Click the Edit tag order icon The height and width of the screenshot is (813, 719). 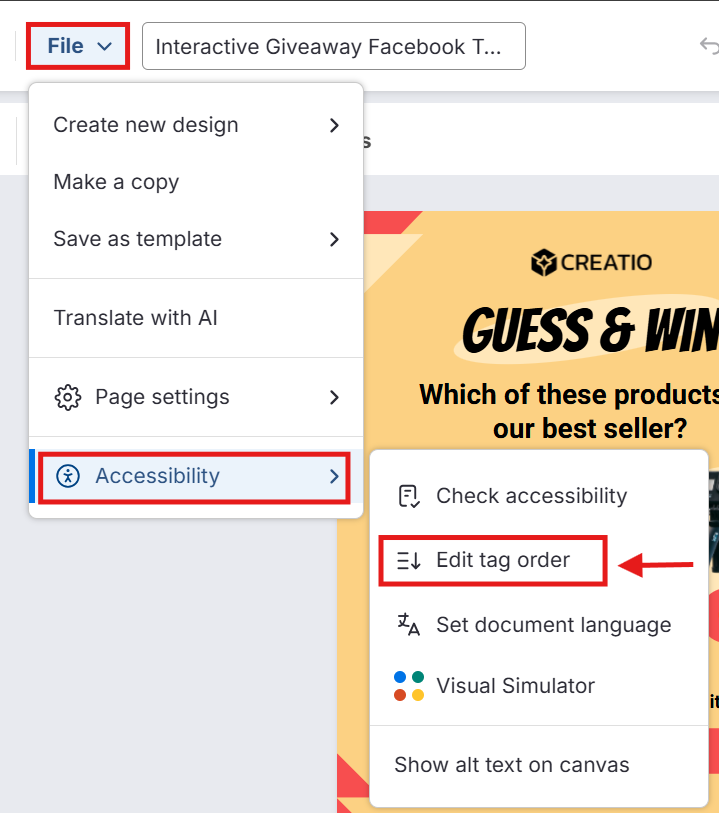[x=408, y=561]
